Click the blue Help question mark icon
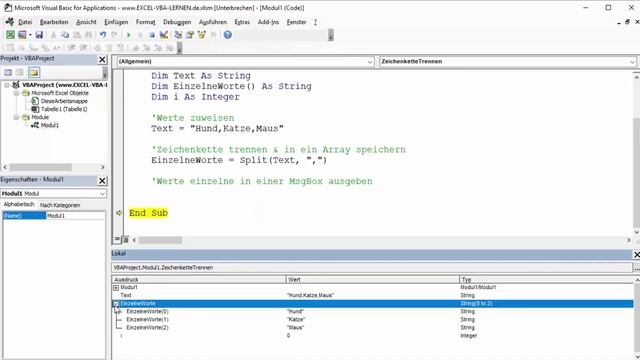Screen dimensions: 640x360 pos(228,35)
